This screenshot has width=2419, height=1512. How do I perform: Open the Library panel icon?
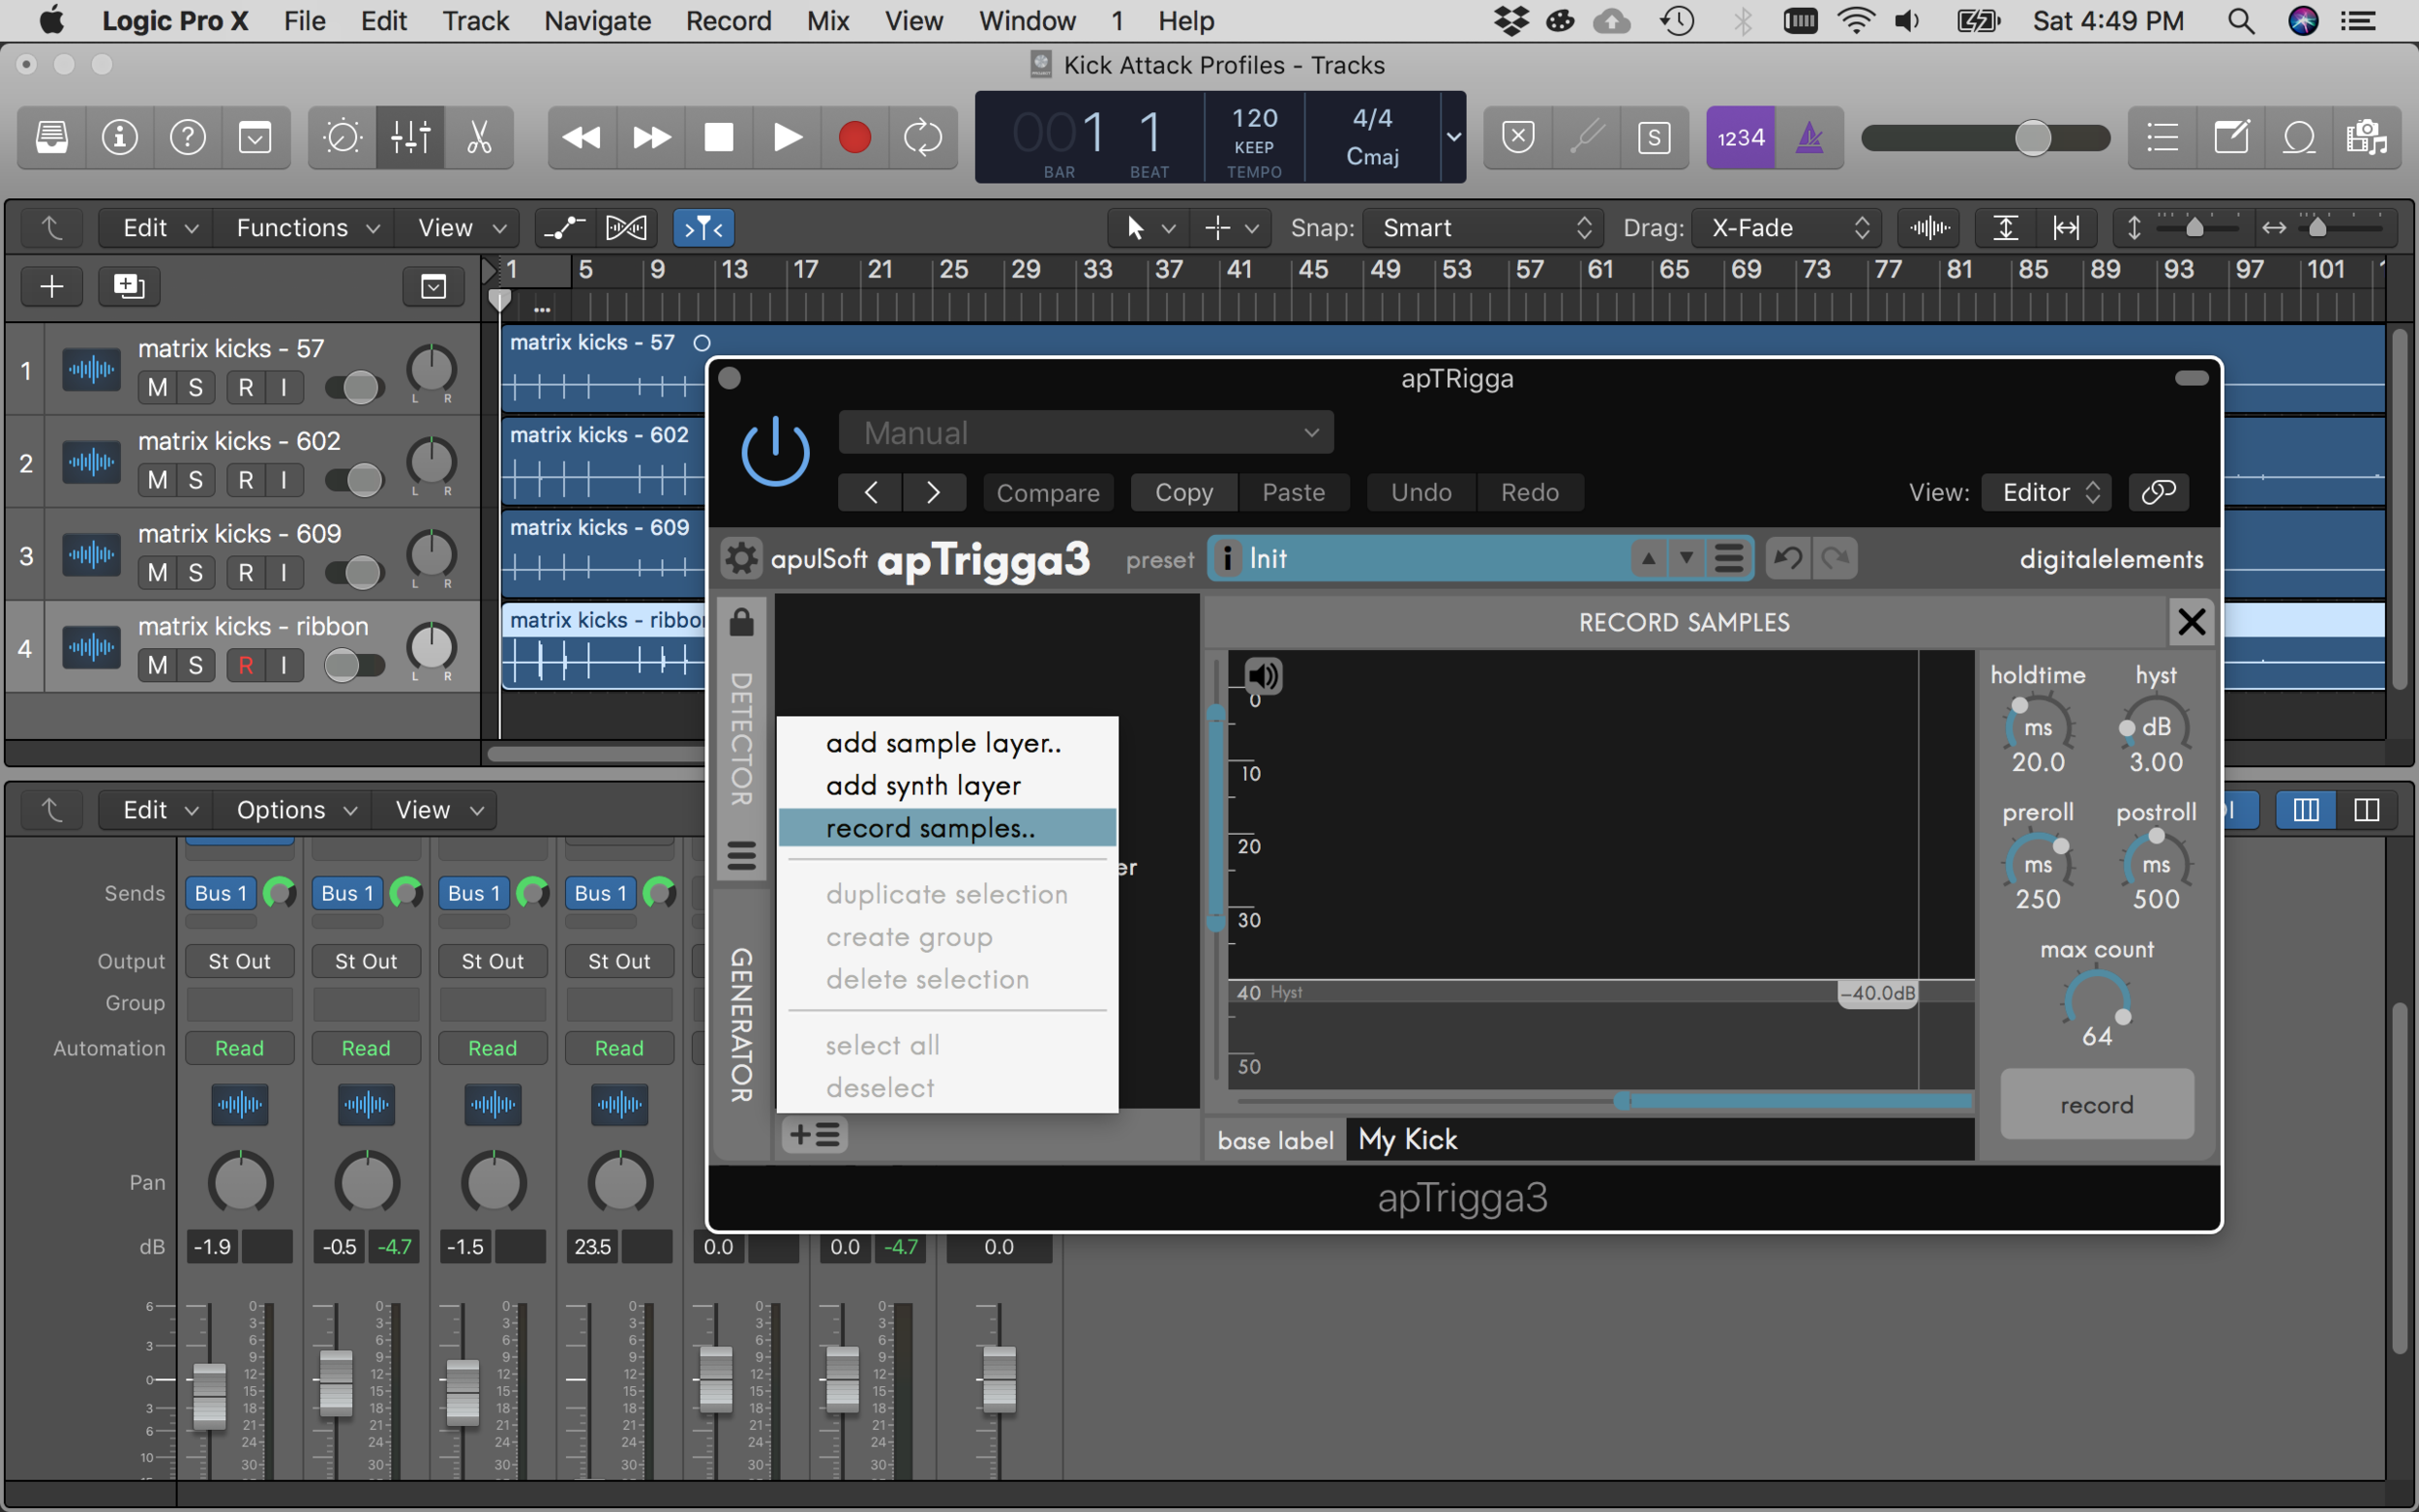click(52, 137)
